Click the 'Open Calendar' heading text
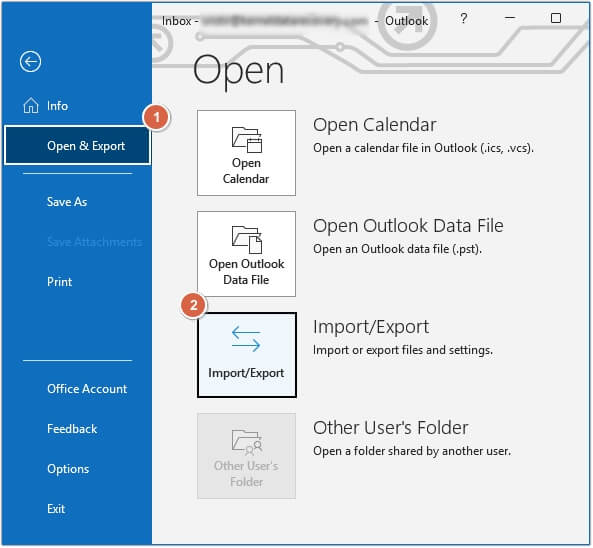 pyautogui.click(x=375, y=125)
